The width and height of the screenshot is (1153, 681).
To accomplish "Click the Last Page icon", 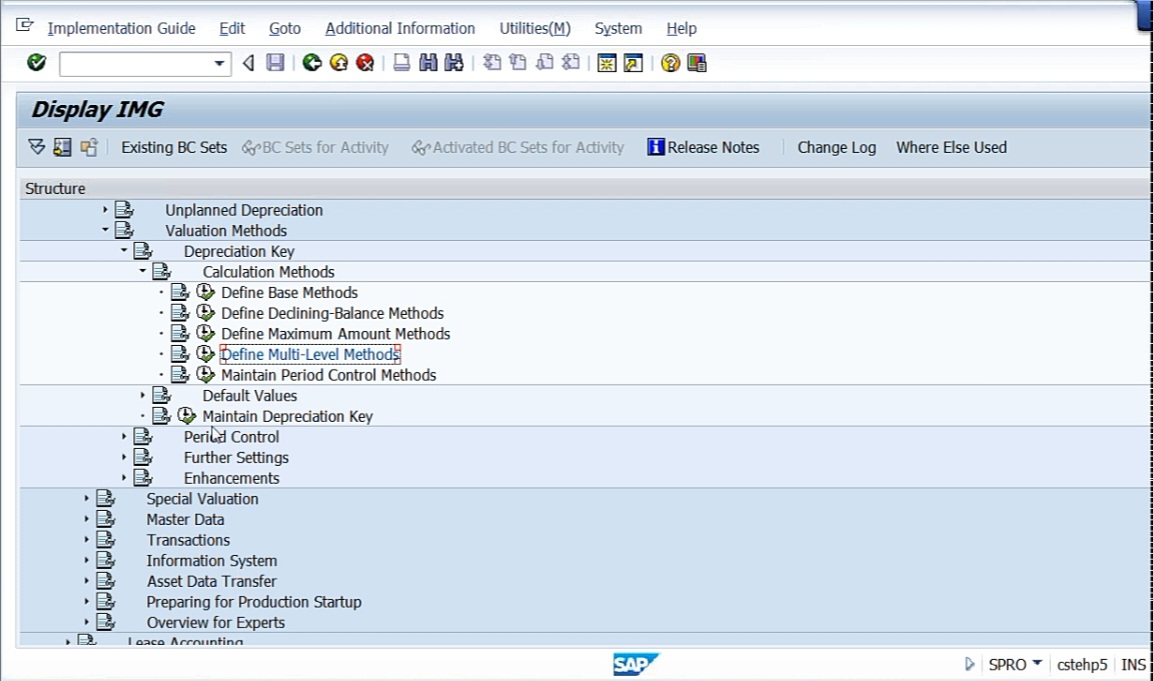I will (571, 63).
